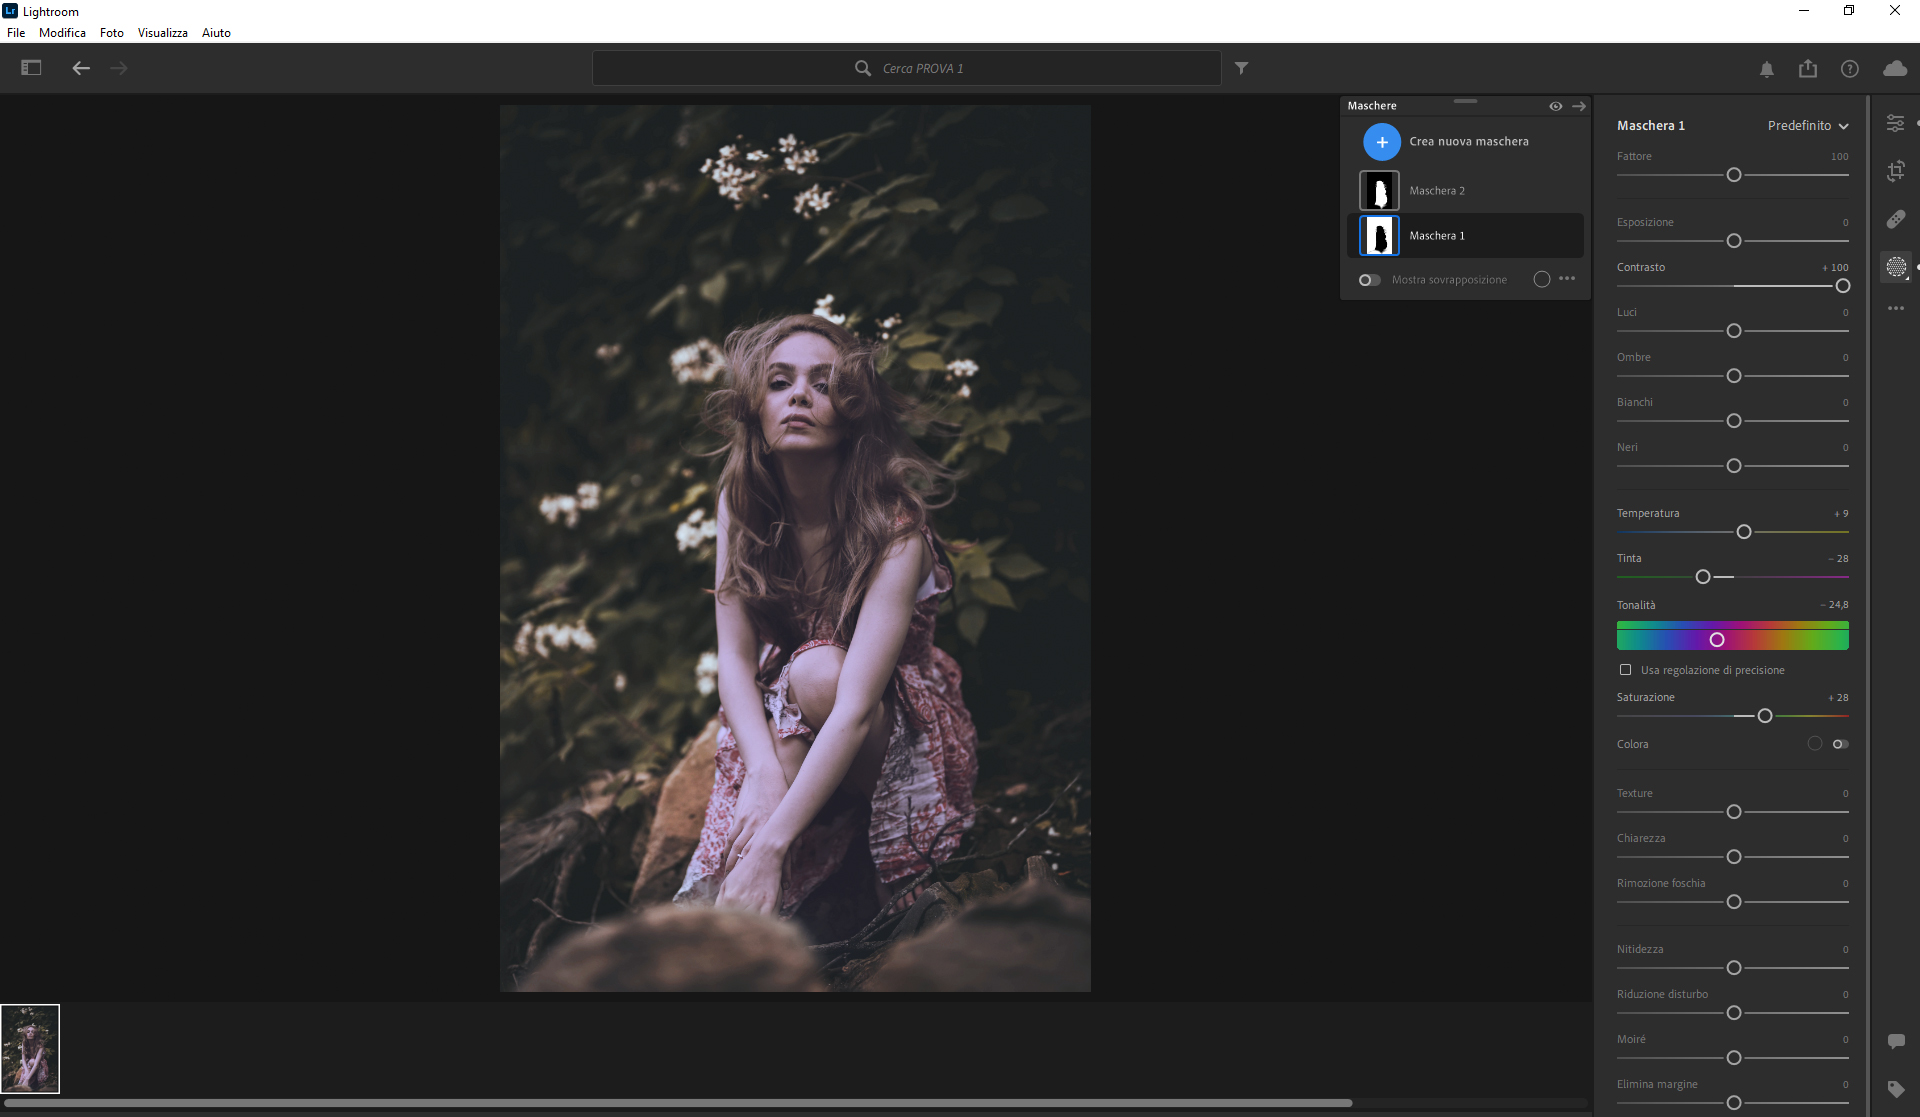Screen dimensions: 1920x1117
Task: Select Maschera 2 in mask list
Action: tap(1436, 191)
